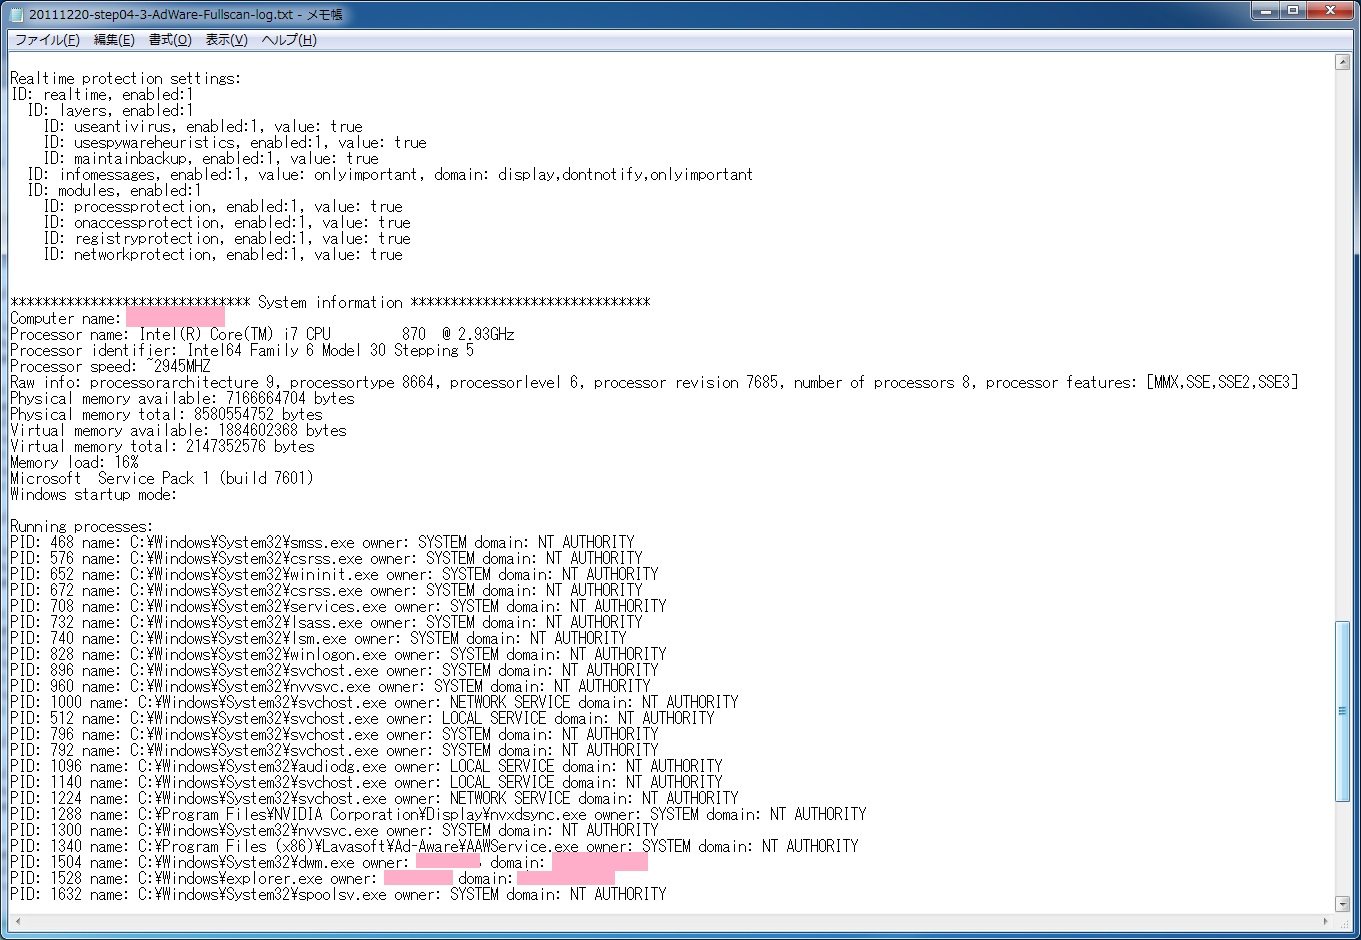This screenshot has width=1361, height=940.
Task: Place cursor on 'Running processes:' line
Action: click(x=81, y=526)
